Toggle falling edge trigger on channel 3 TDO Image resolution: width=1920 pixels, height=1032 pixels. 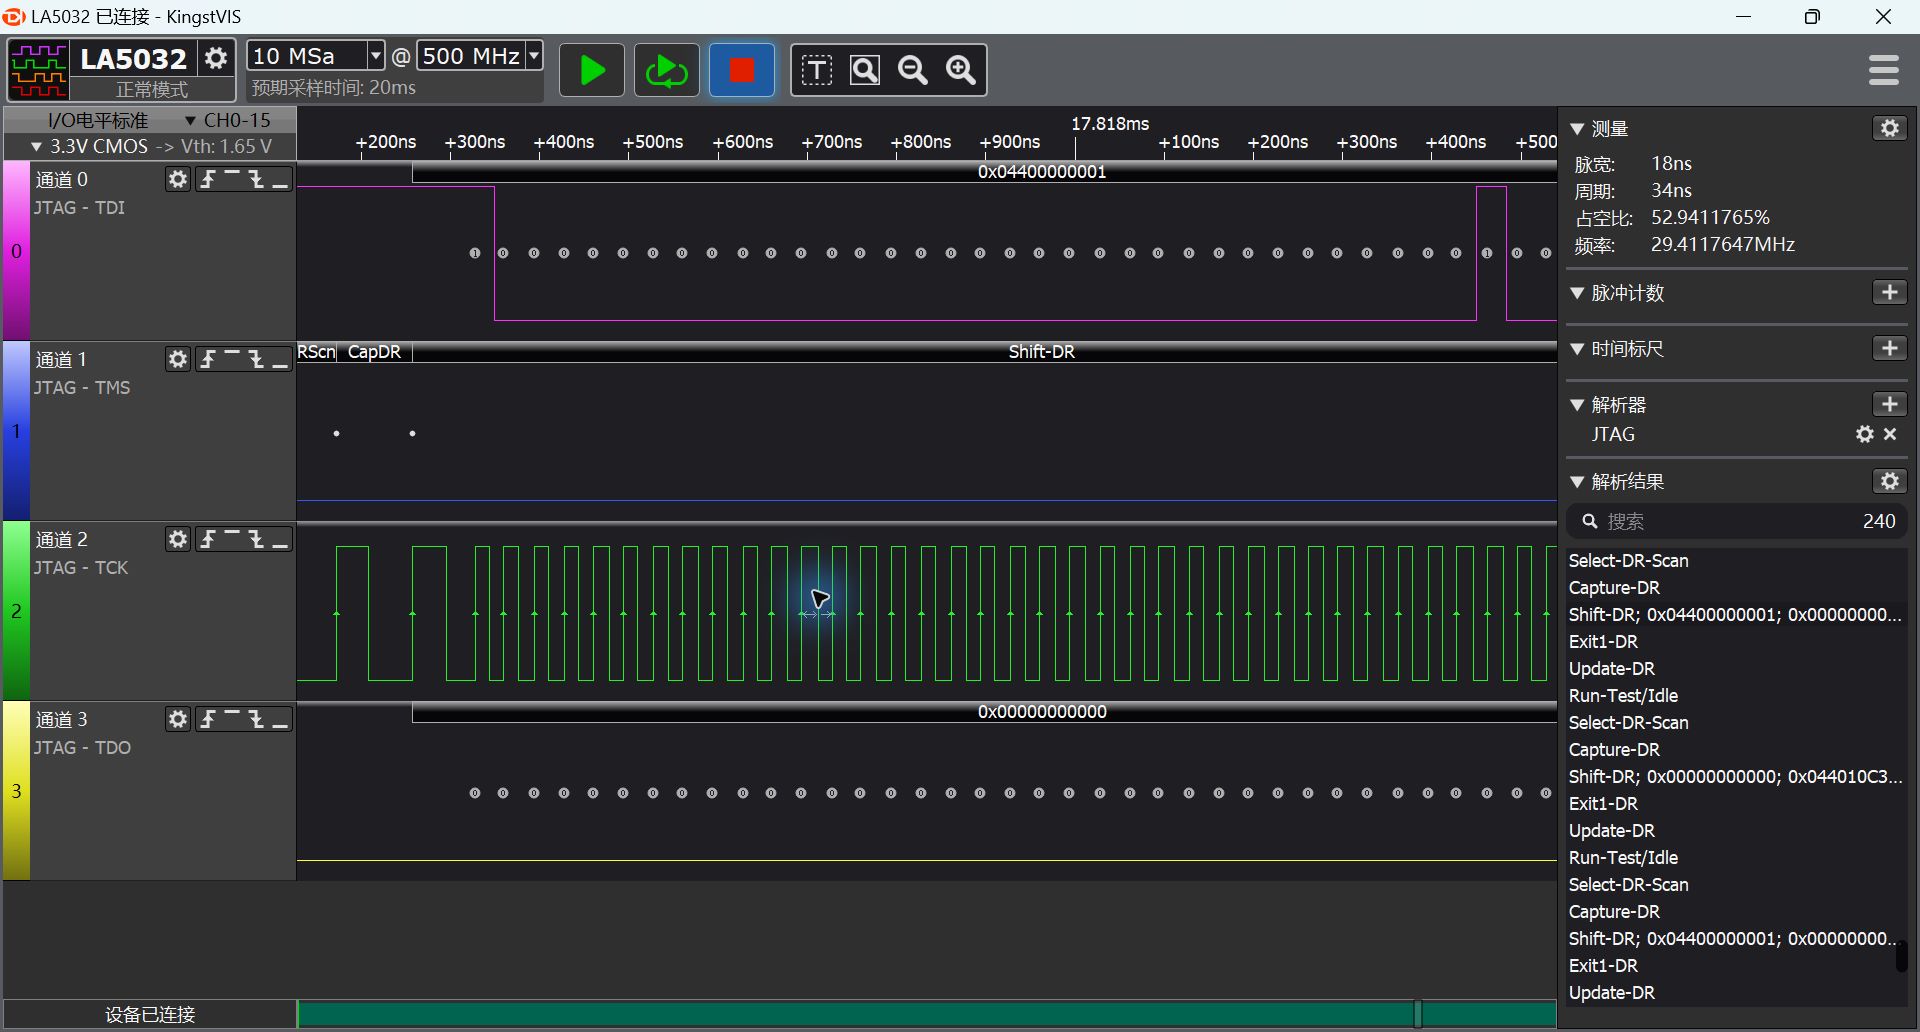(x=256, y=719)
